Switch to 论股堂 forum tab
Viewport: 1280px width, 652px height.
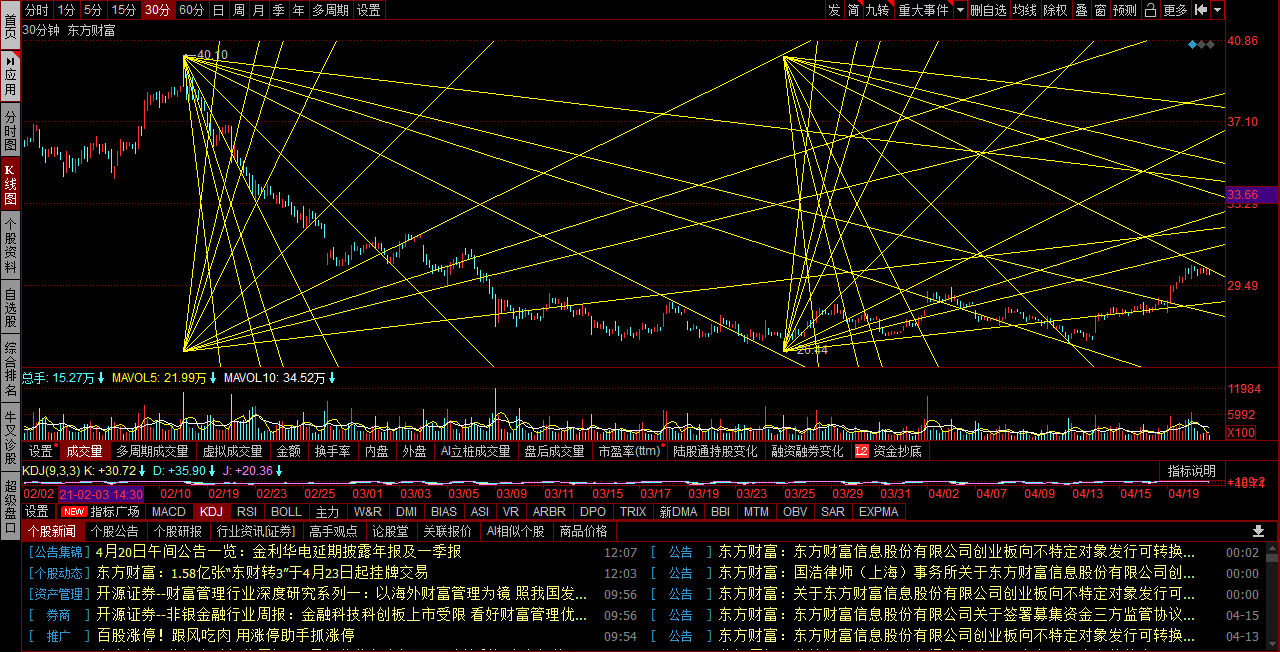[x=390, y=531]
